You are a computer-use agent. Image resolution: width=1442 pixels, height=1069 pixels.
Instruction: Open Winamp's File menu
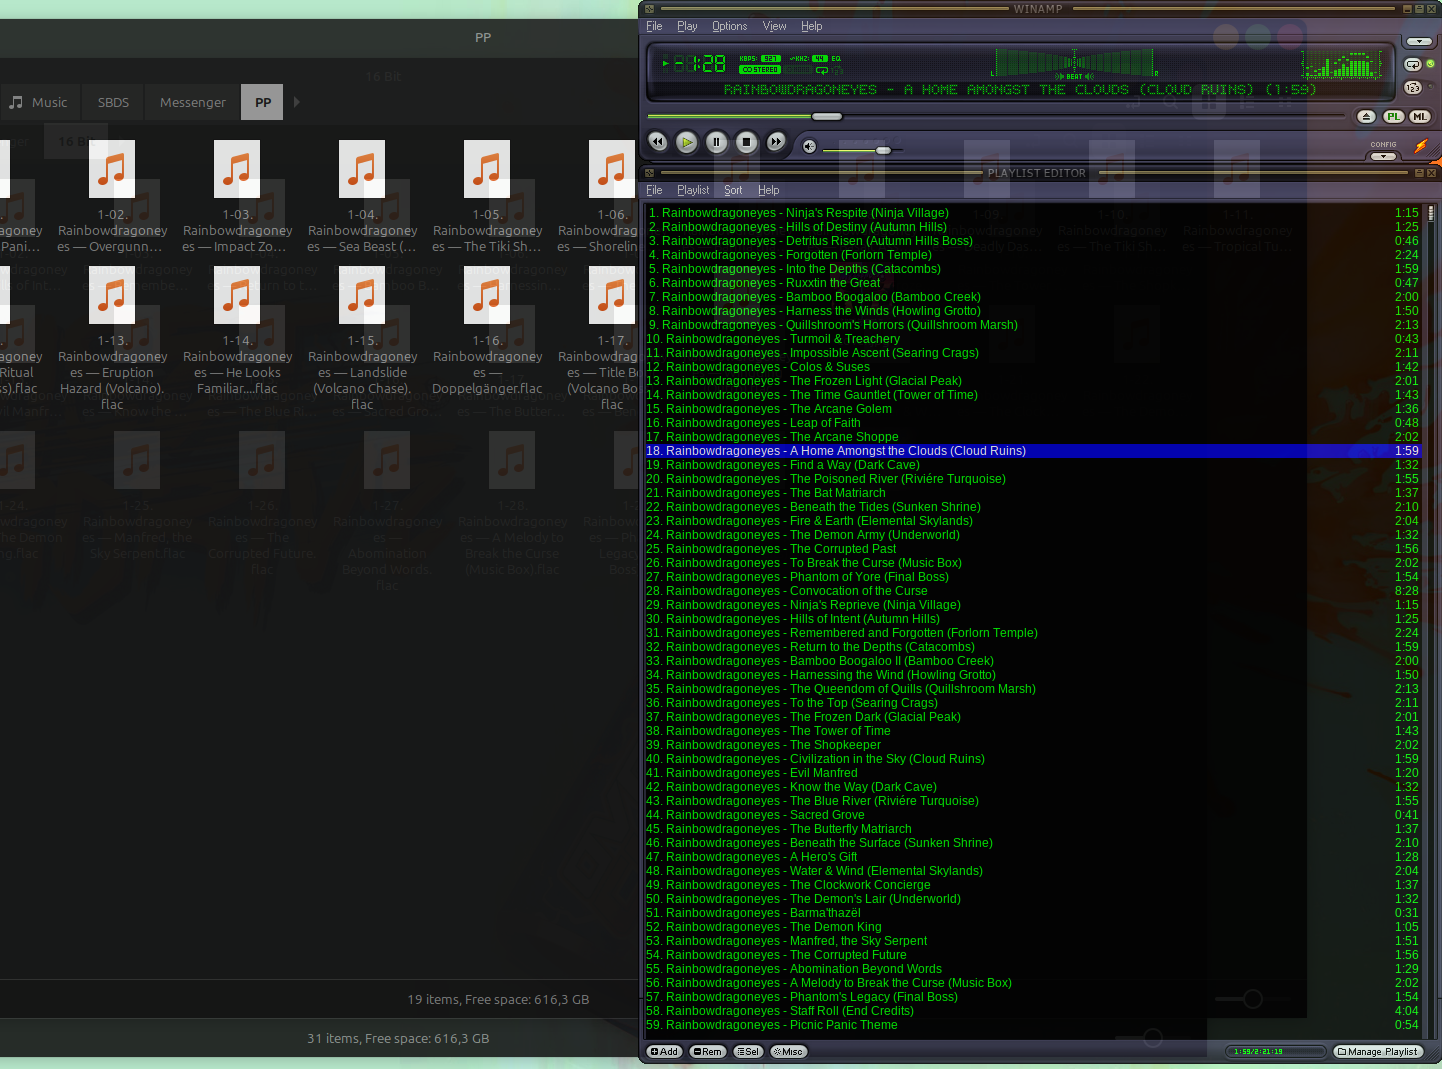tap(654, 26)
